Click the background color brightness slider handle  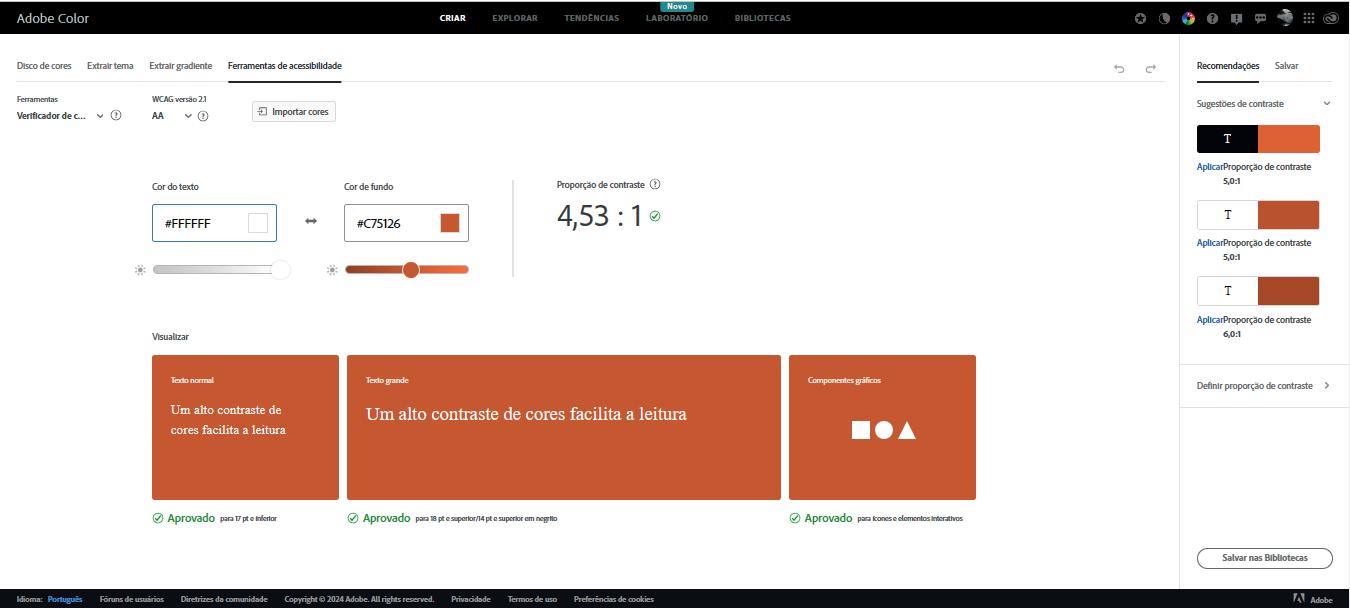point(410,270)
